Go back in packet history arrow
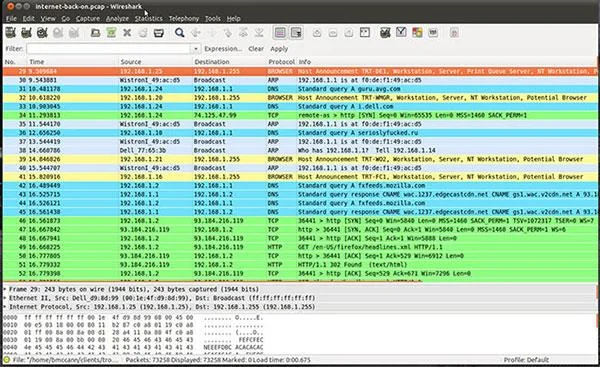 tap(196, 33)
